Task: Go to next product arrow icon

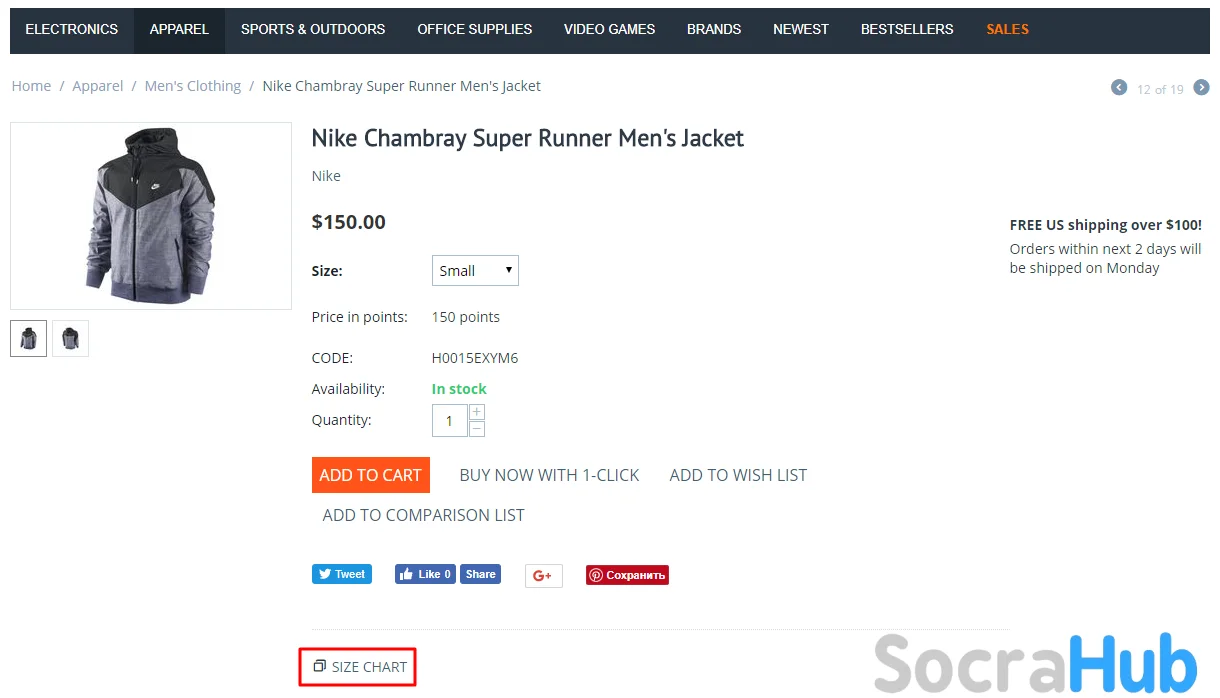Action: (x=1202, y=88)
